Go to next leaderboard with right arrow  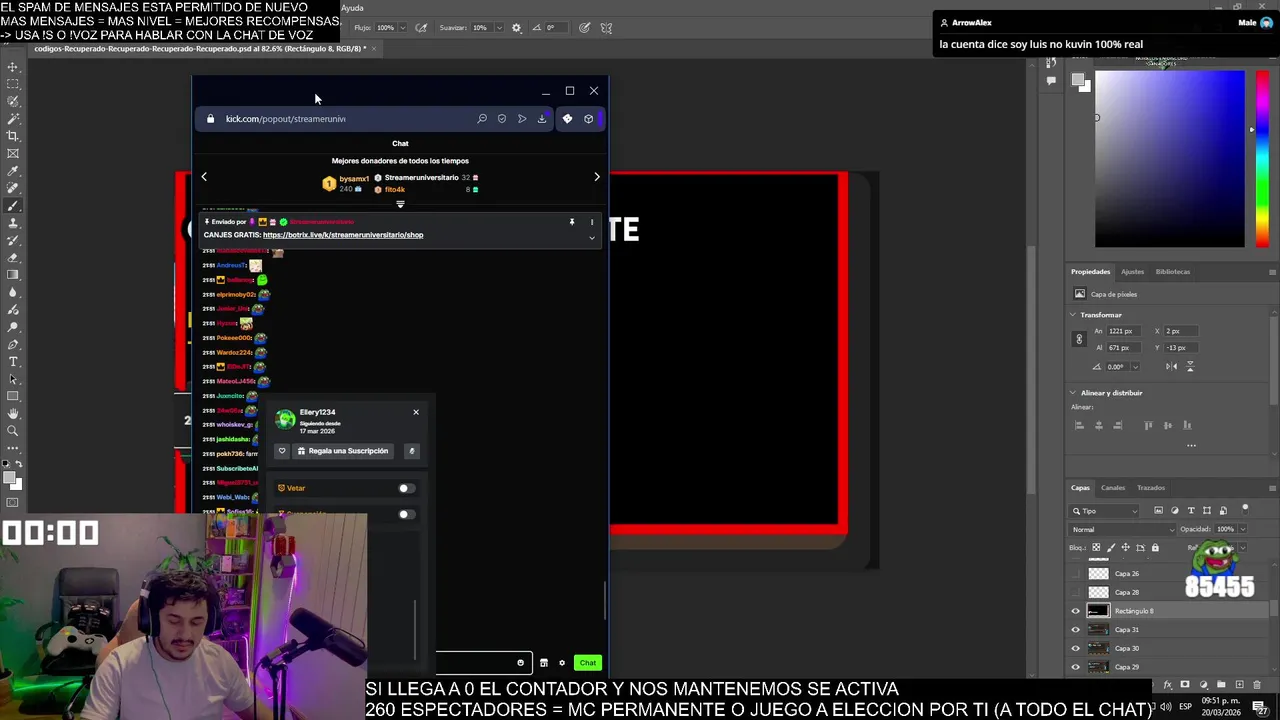pyautogui.click(x=597, y=177)
